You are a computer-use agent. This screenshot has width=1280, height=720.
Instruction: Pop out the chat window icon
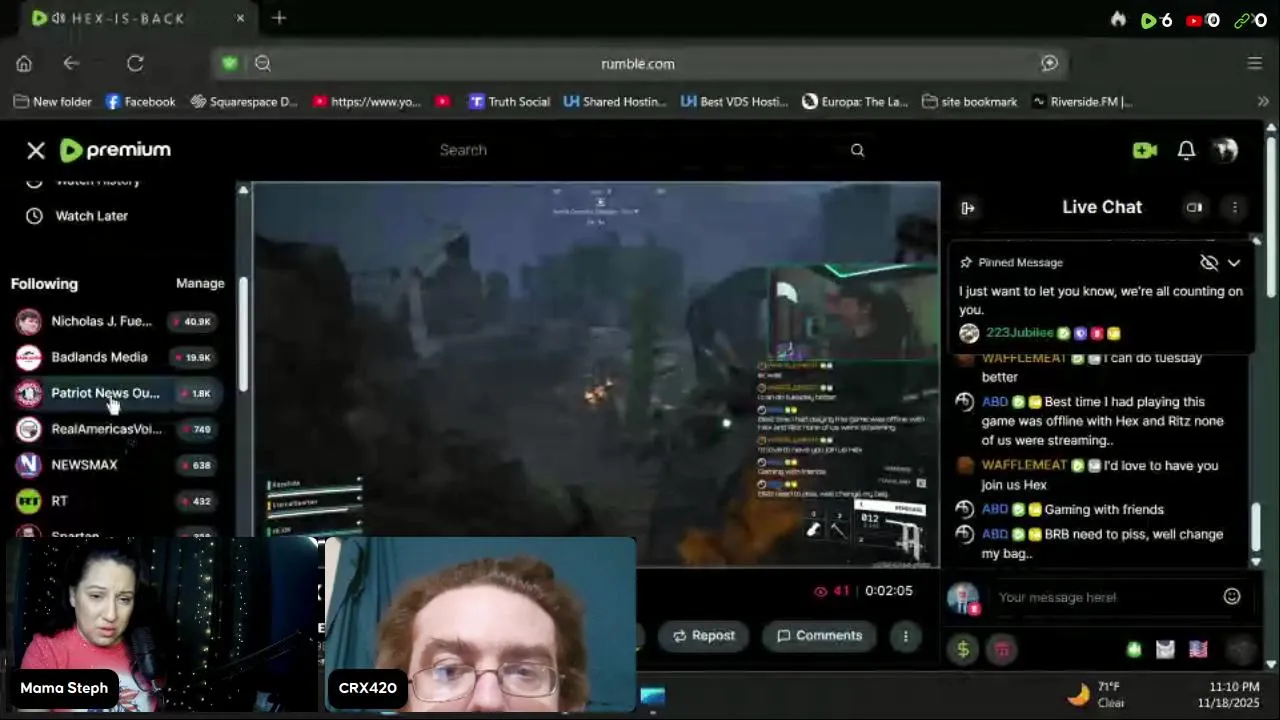[x=1194, y=207]
